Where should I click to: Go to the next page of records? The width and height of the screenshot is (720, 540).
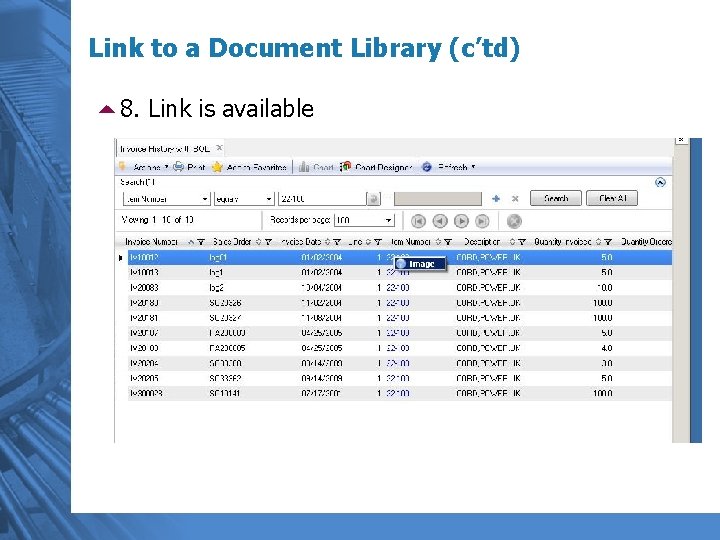[461, 221]
